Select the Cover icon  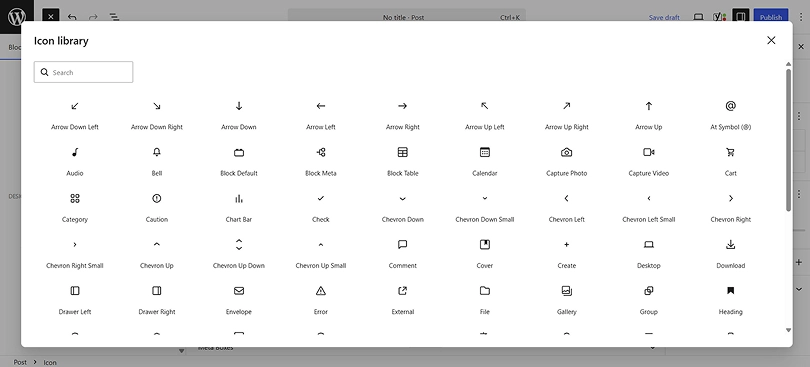(x=485, y=244)
